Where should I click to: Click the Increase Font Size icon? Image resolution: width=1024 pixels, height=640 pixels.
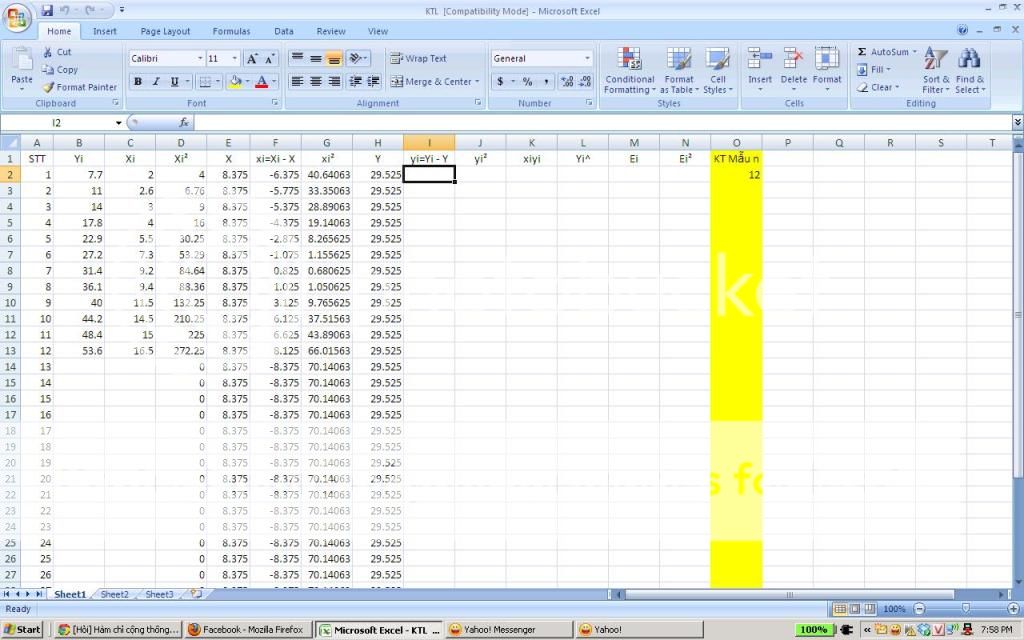click(x=252, y=59)
